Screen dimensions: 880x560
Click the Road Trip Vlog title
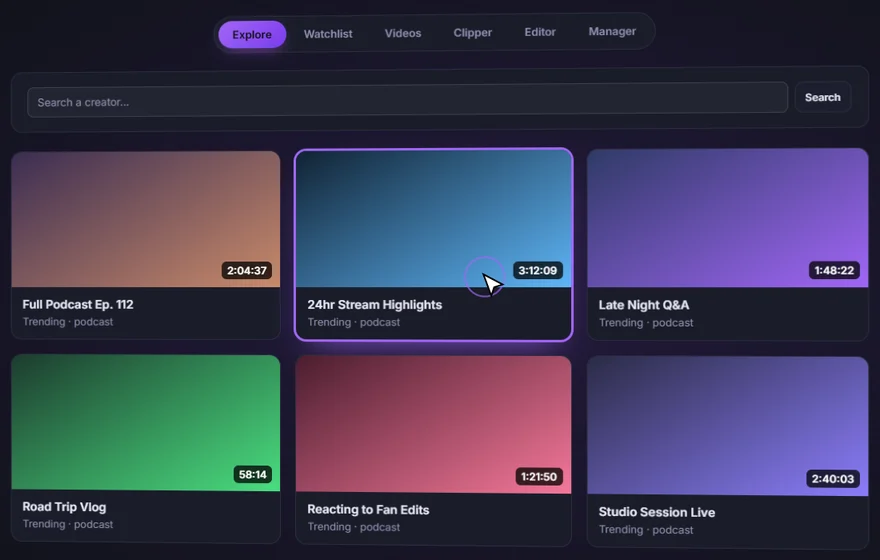pos(65,507)
